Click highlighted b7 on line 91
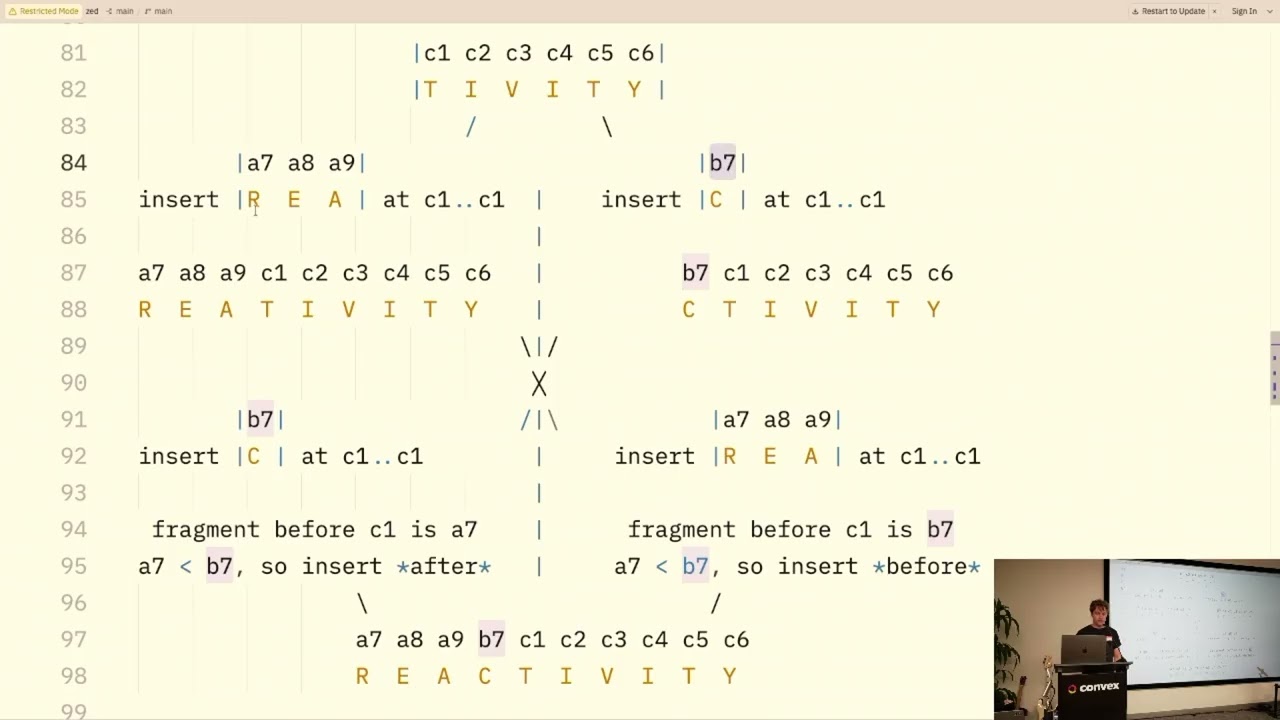 [260, 420]
